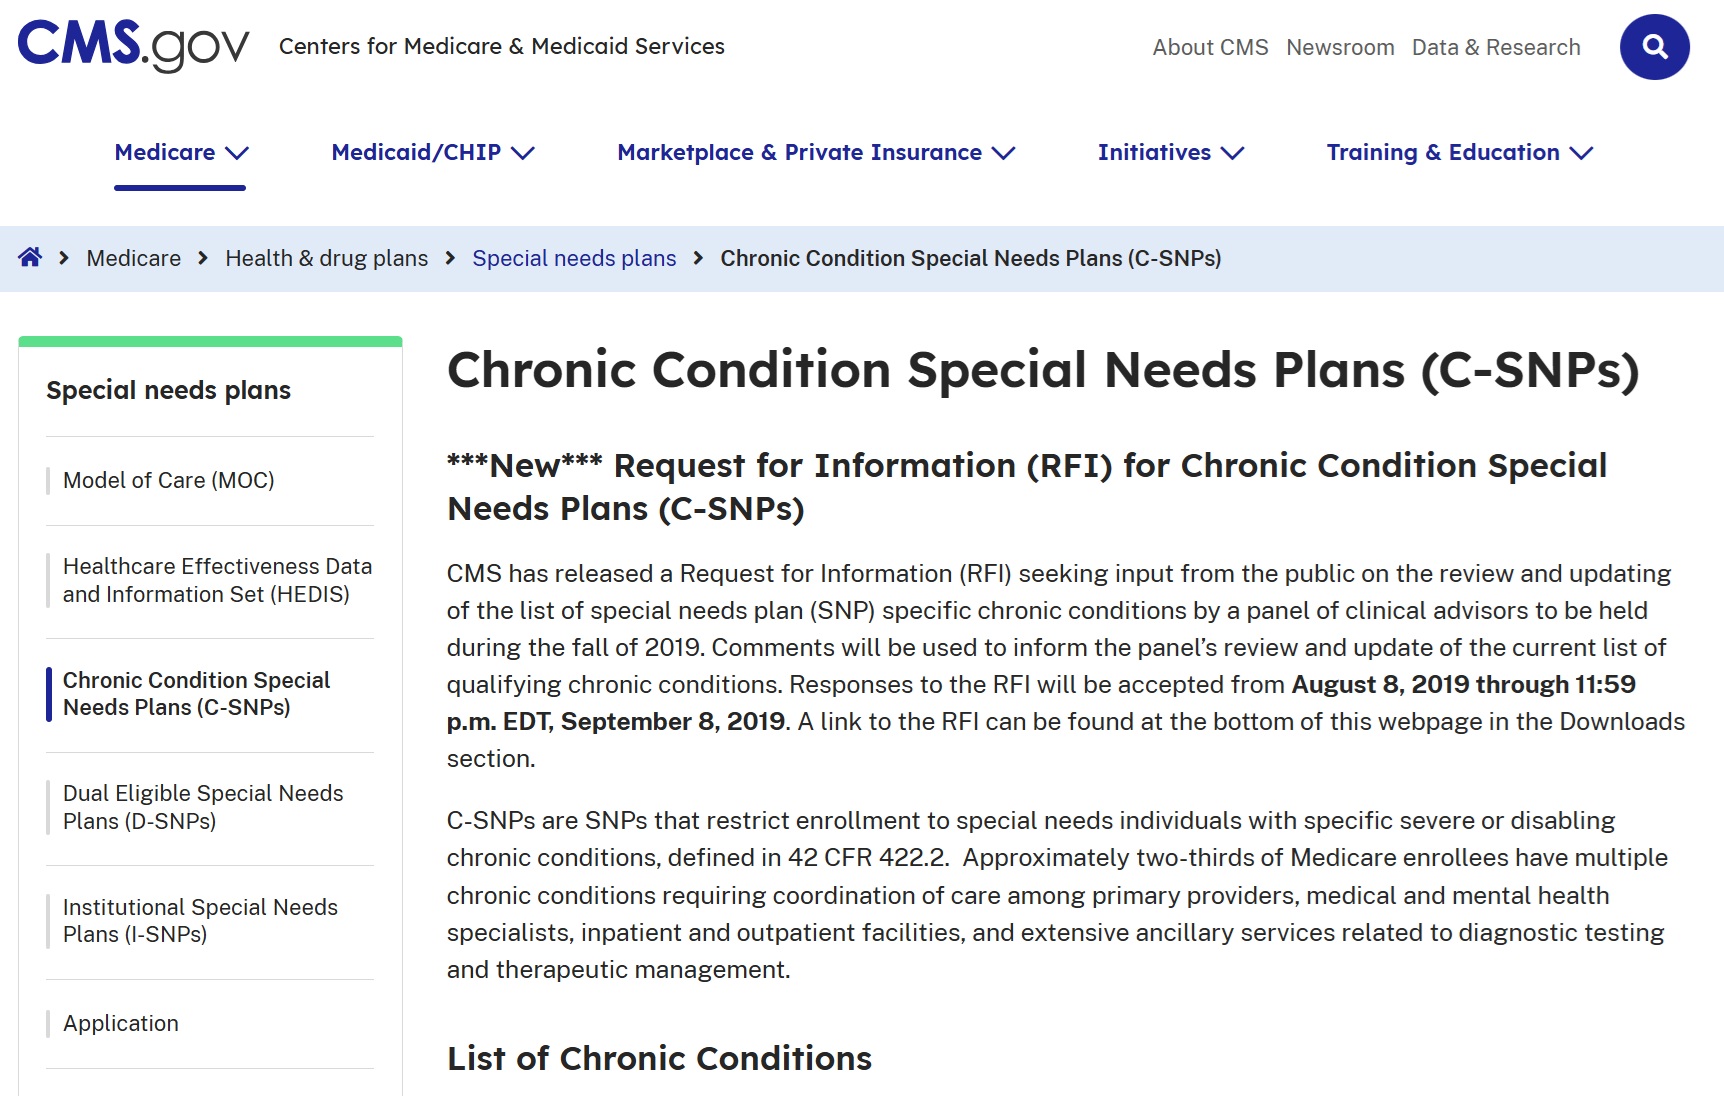Image resolution: width=1724 pixels, height=1096 pixels.
Task: Expand the Medicare dropdown chevron
Action: pos(237,153)
